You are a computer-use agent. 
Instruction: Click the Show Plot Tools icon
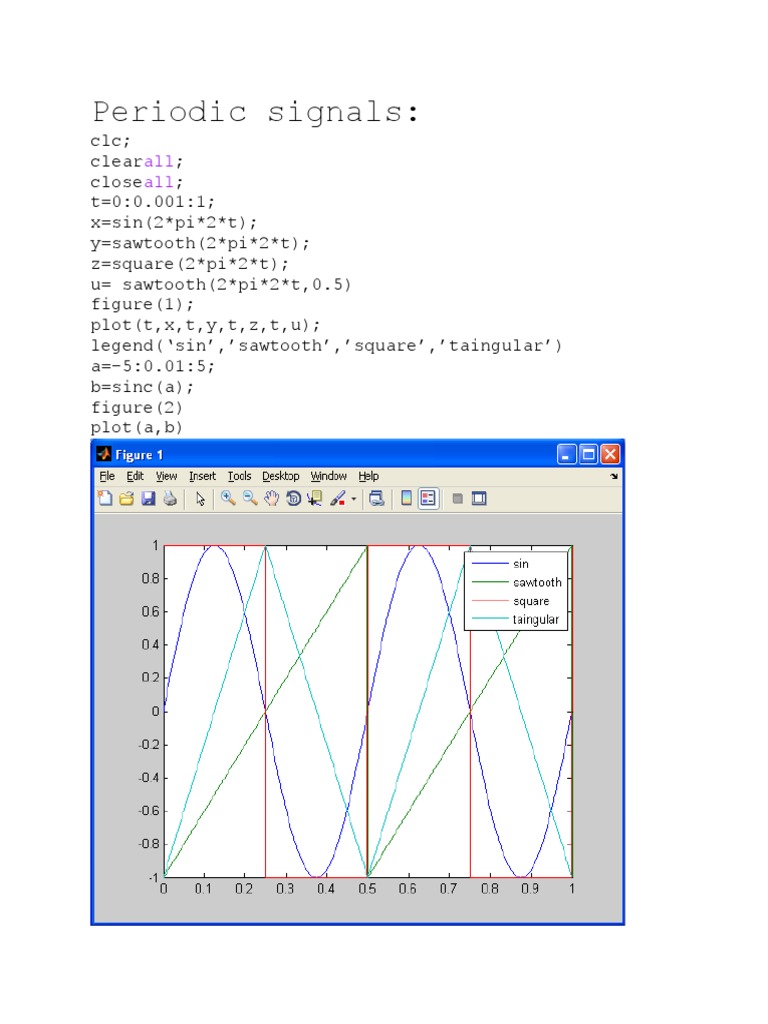tap(479, 499)
